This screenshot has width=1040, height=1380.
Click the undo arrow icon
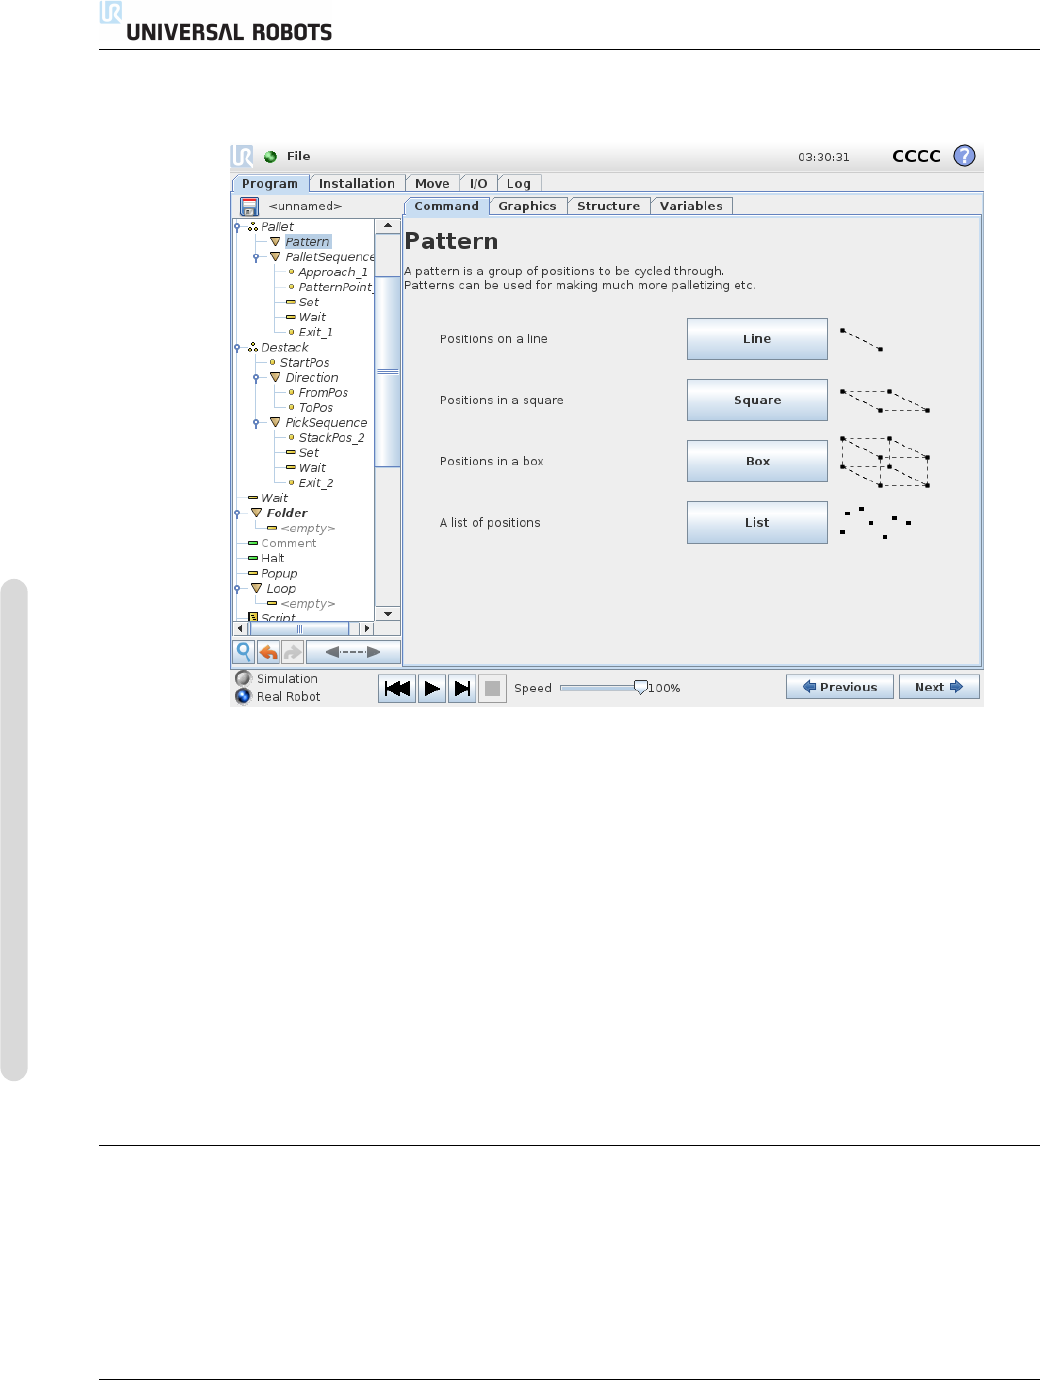tap(268, 652)
